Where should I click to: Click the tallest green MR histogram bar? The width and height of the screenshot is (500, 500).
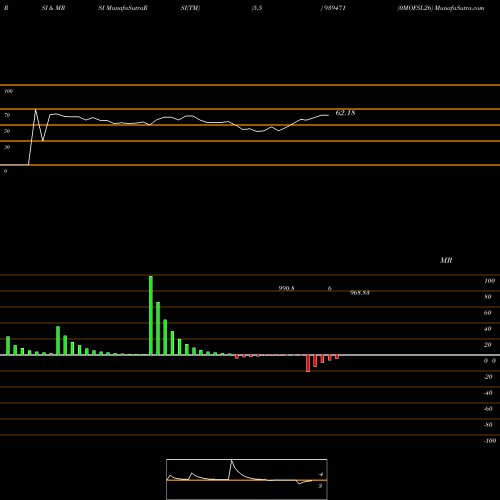coord(151,315)
